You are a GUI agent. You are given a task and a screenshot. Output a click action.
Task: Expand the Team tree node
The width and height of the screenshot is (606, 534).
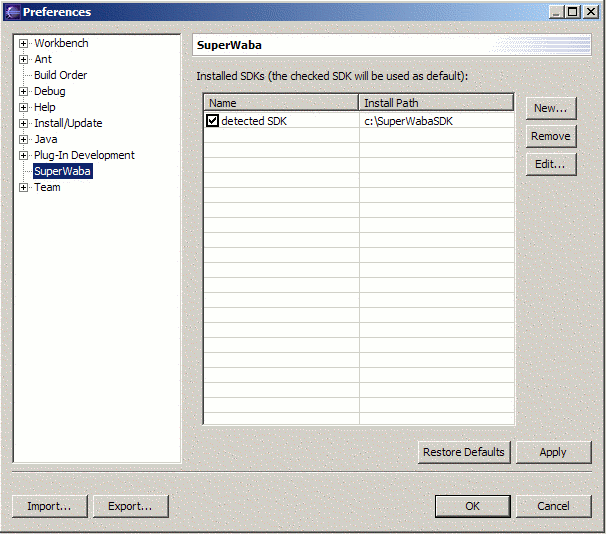click(24, 188)
